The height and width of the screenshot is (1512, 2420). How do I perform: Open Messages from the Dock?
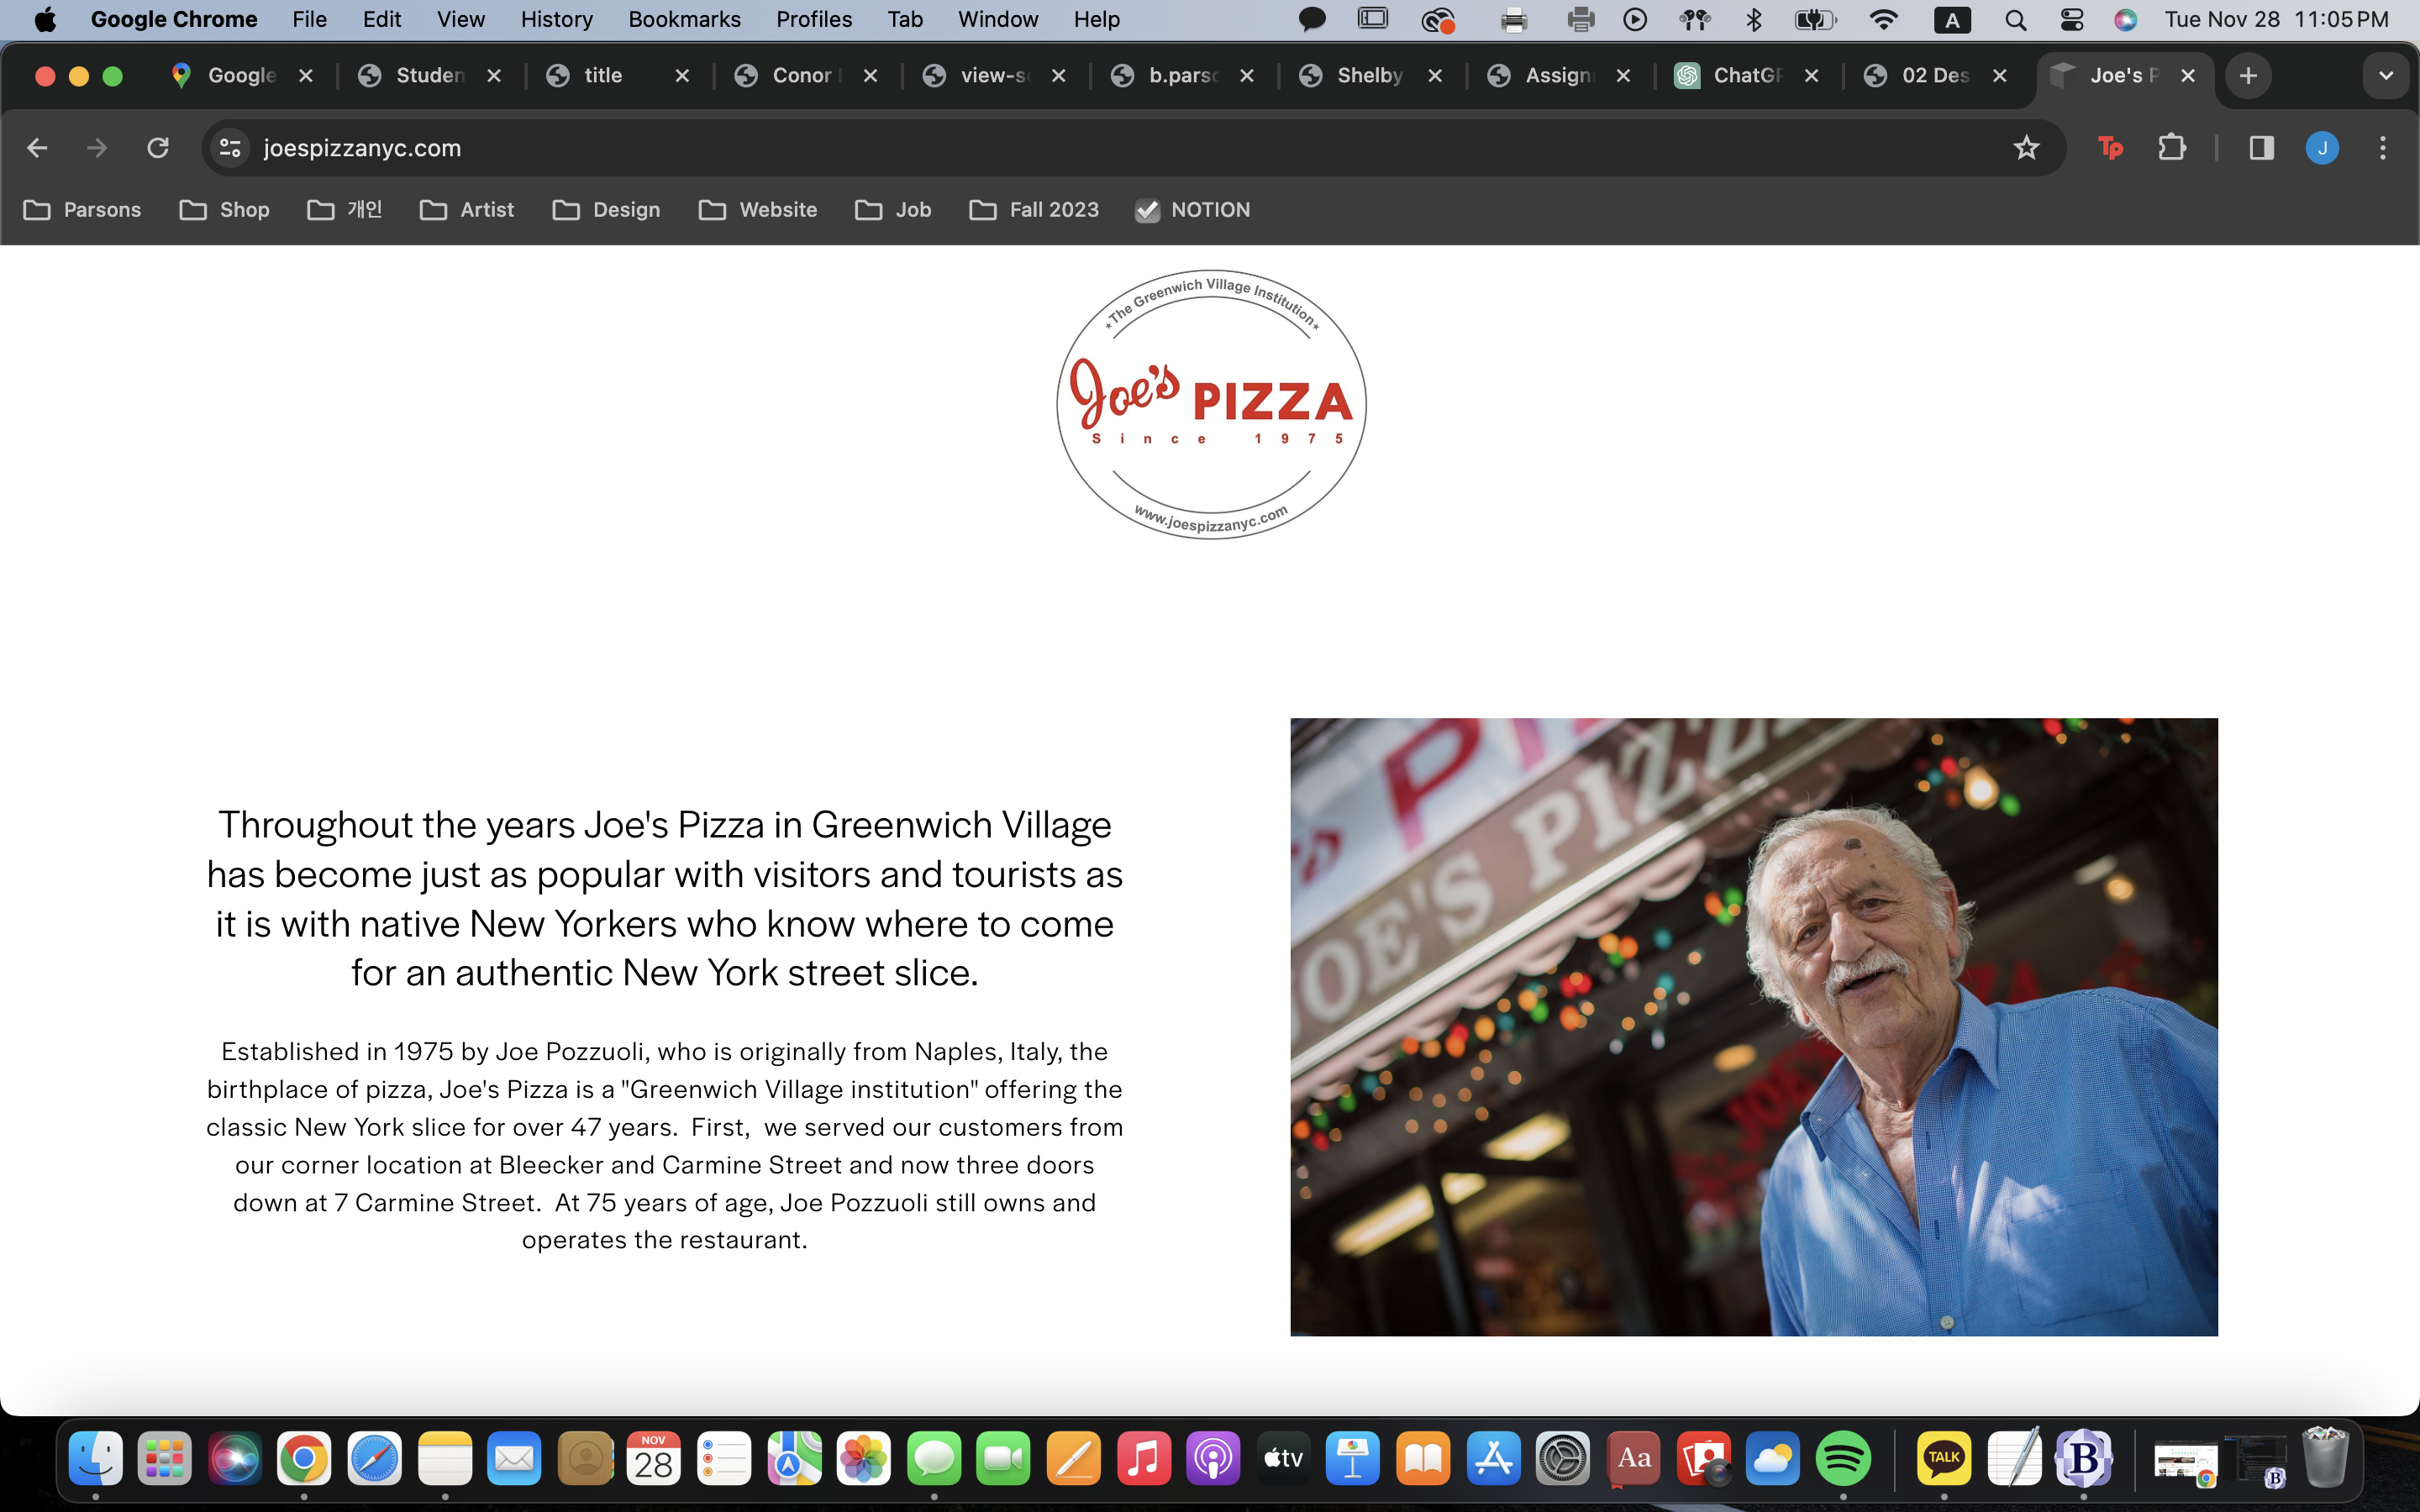pyautogui.click(x=933, y=1459)
